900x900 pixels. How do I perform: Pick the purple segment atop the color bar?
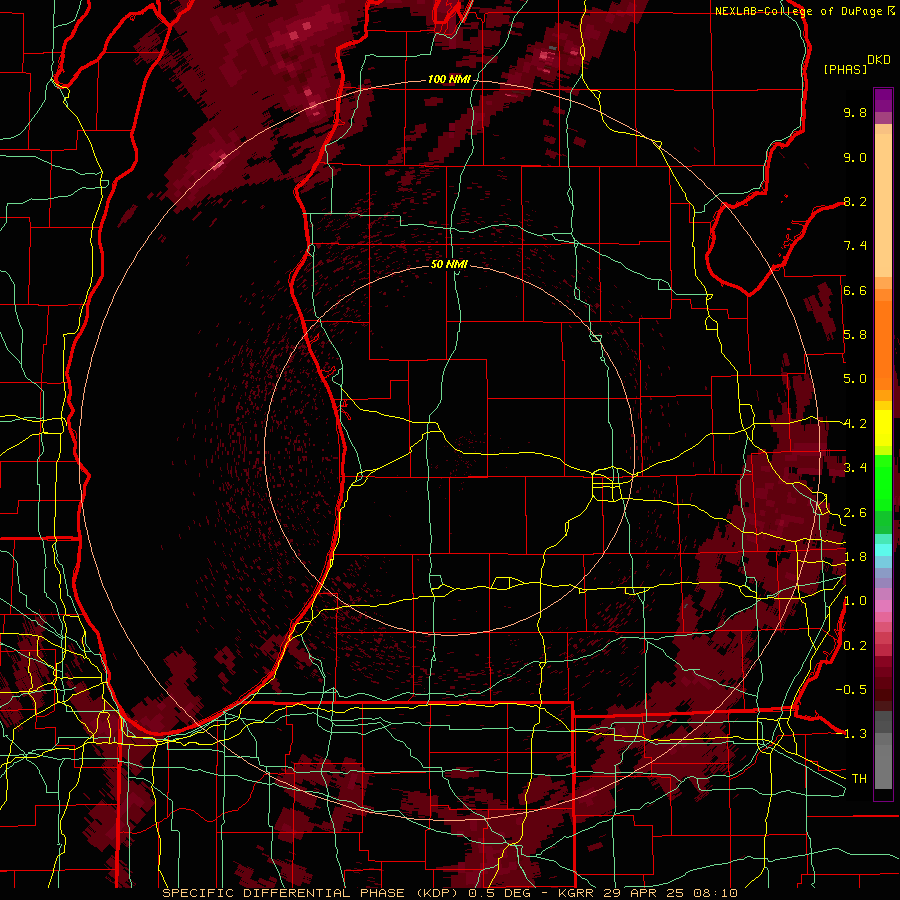(x=883, y=101)
